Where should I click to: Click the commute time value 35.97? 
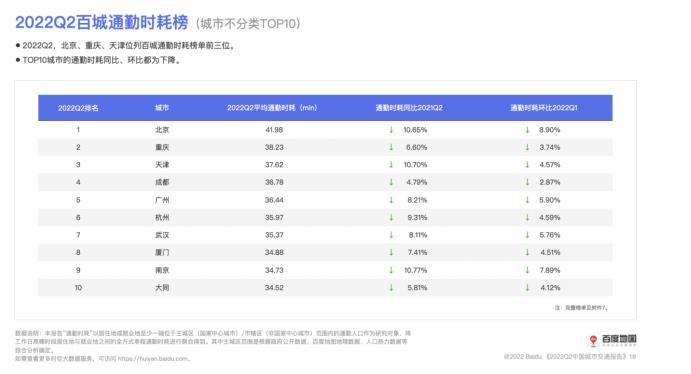click(x=274, y=217)
